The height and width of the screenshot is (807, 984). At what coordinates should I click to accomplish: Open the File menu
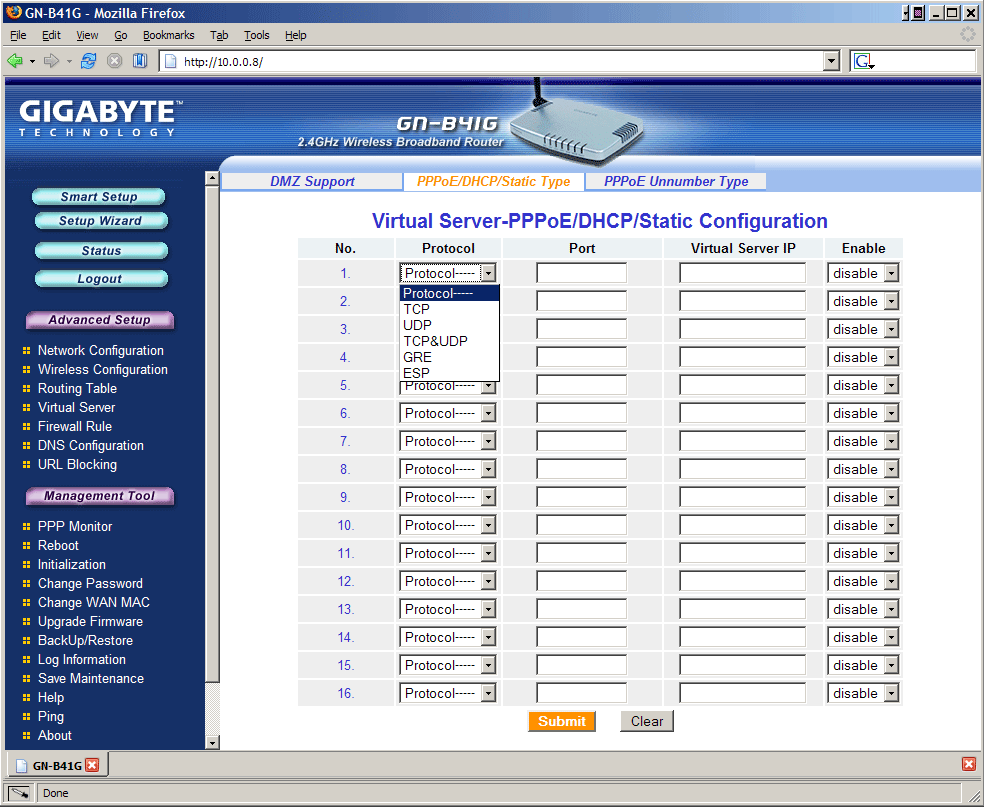click(x=18, y=35)
